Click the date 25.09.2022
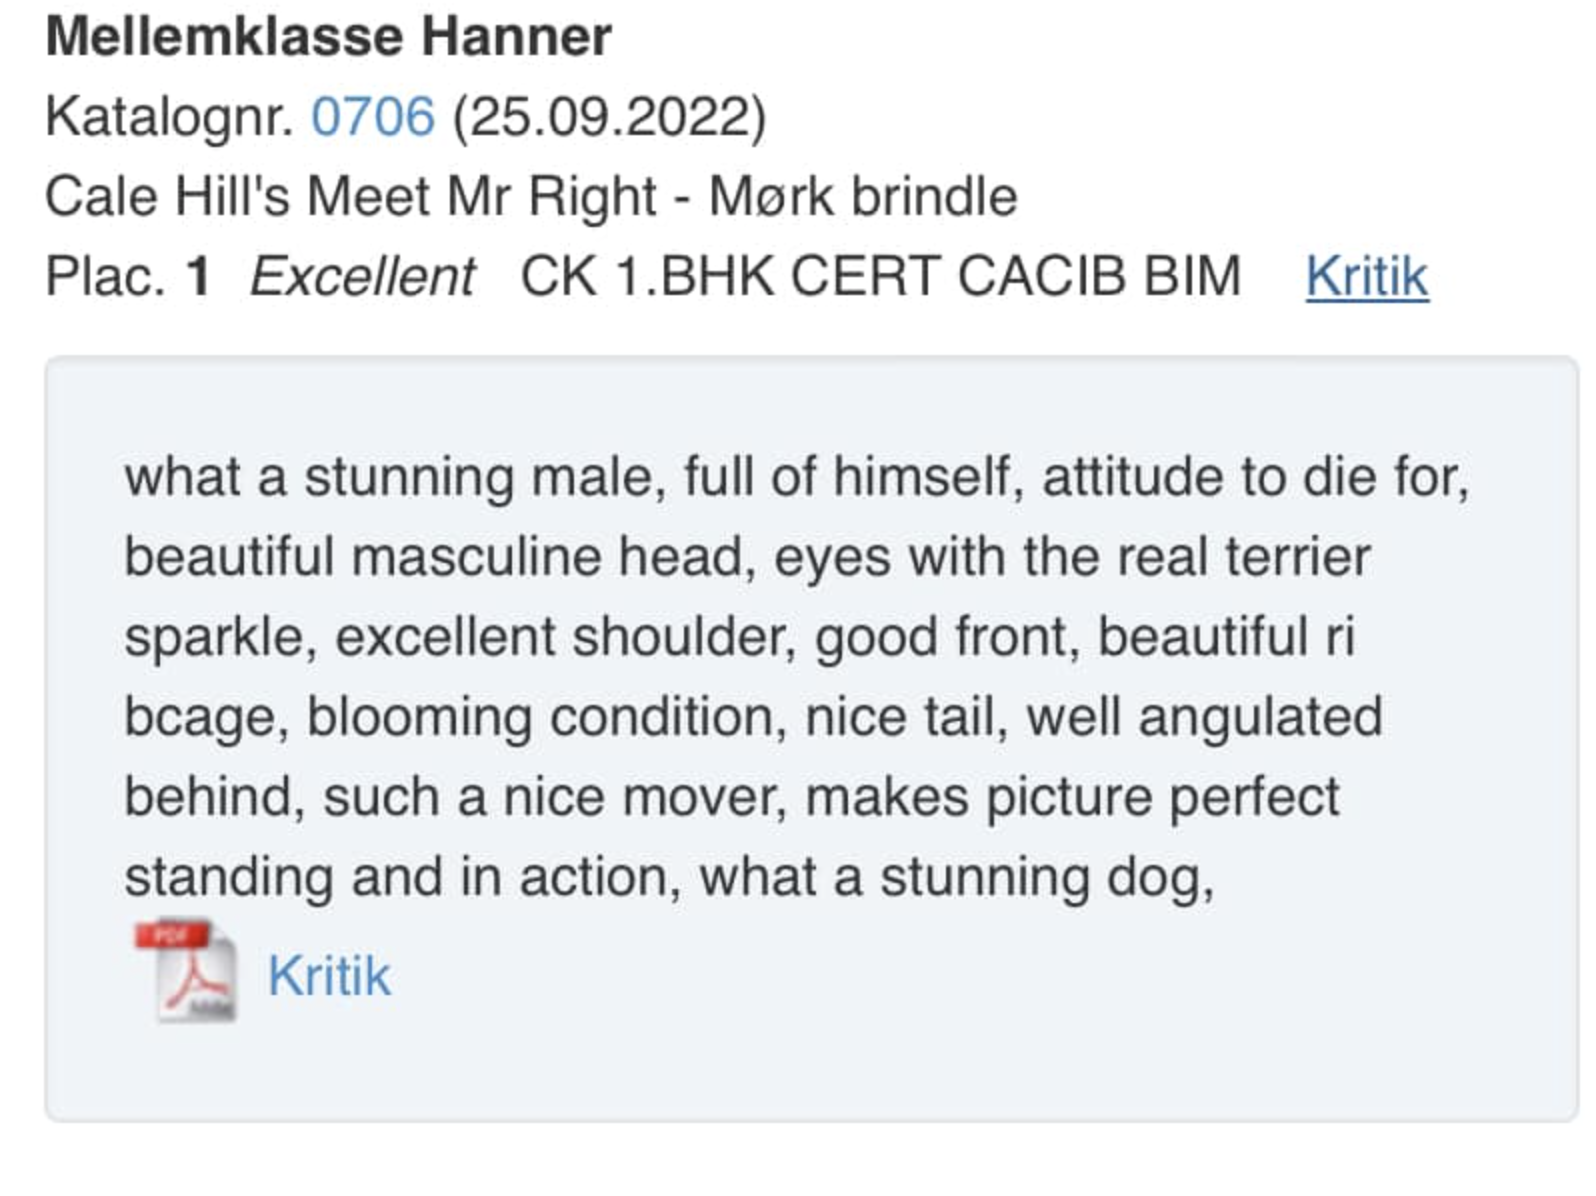 coord(610,117)
